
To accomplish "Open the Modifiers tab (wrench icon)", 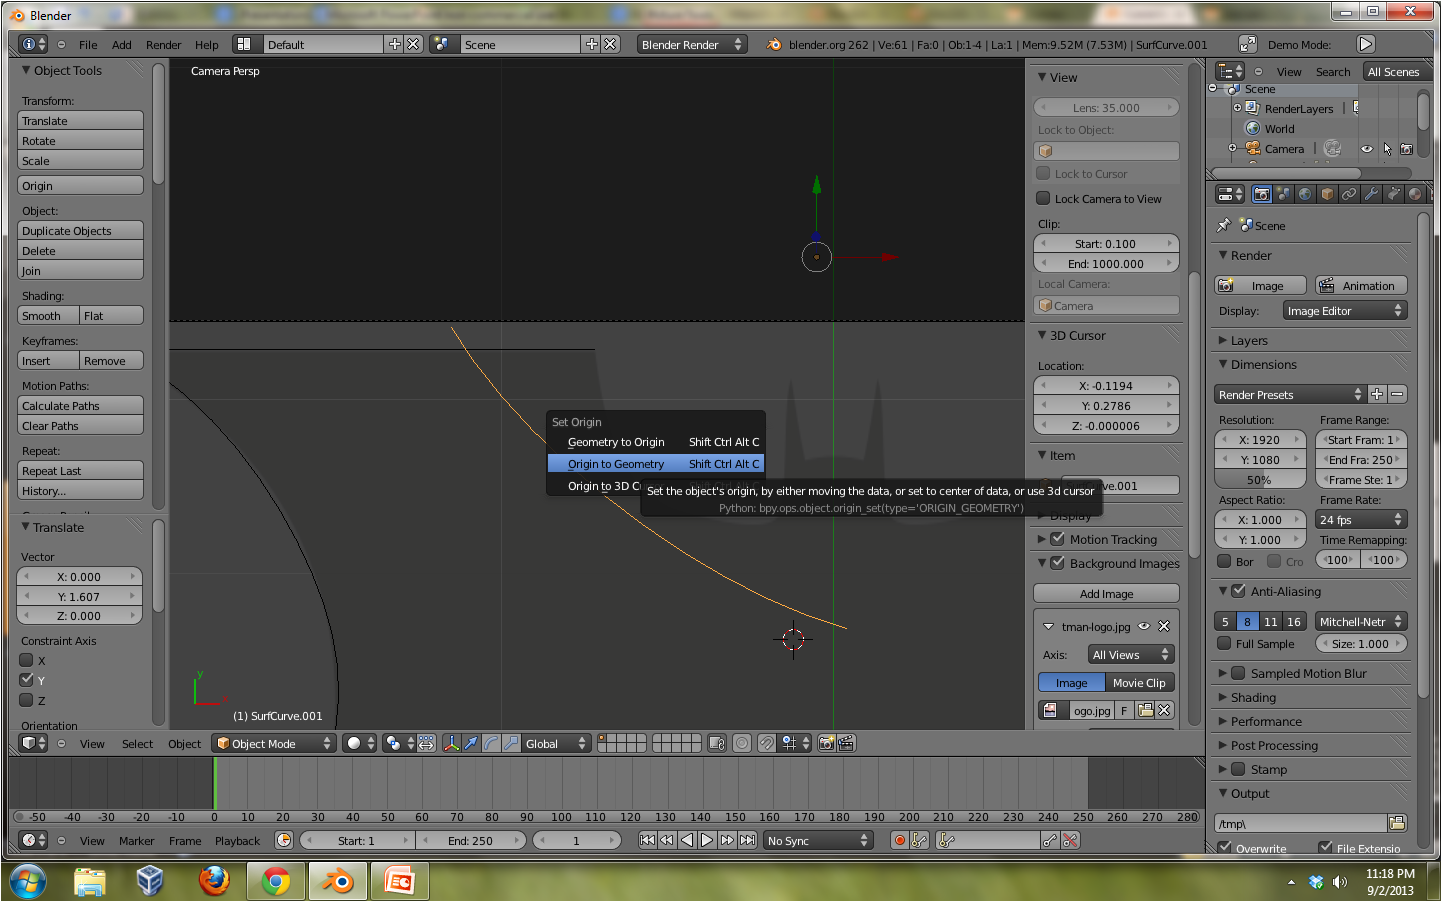I will (x=1371, y=194).
